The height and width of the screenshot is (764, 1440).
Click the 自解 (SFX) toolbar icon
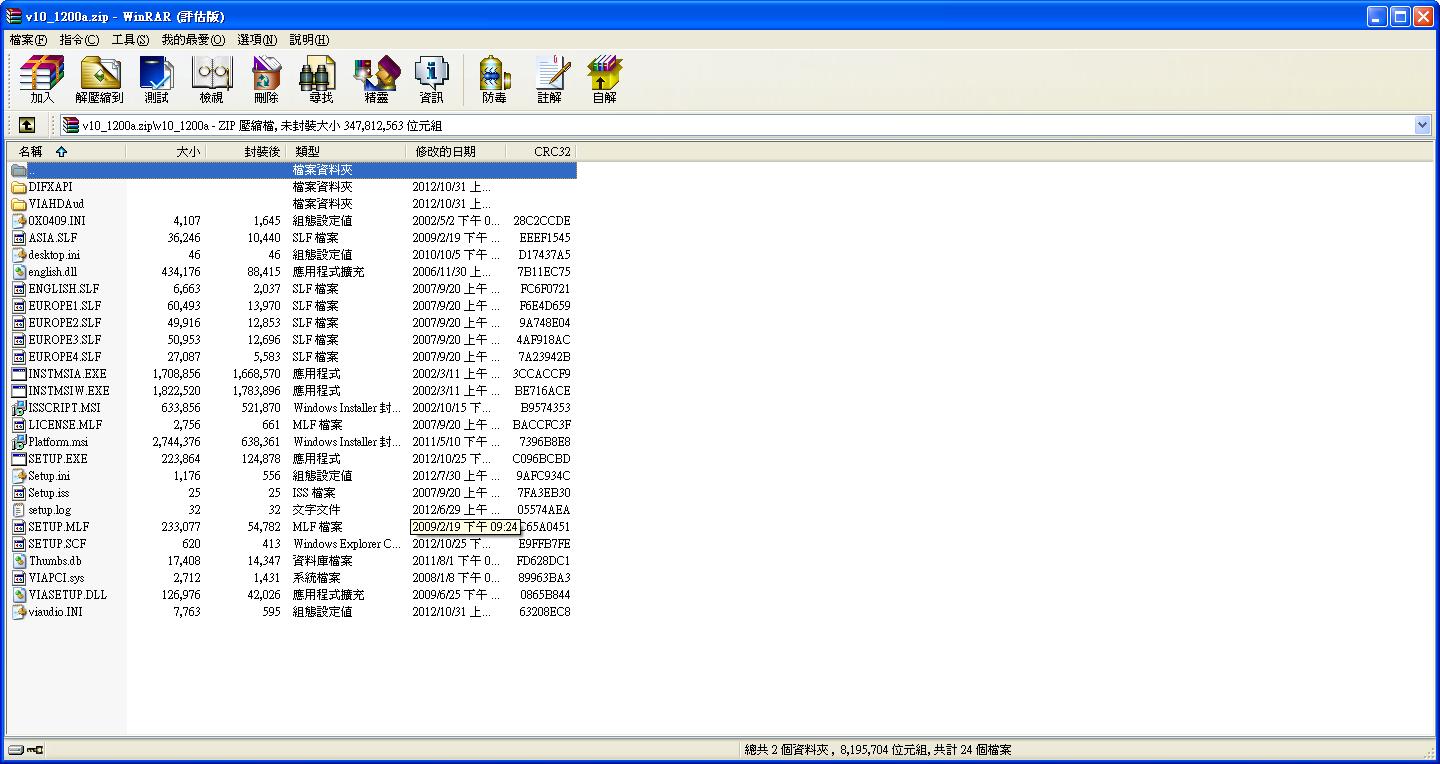click(604, 80)
